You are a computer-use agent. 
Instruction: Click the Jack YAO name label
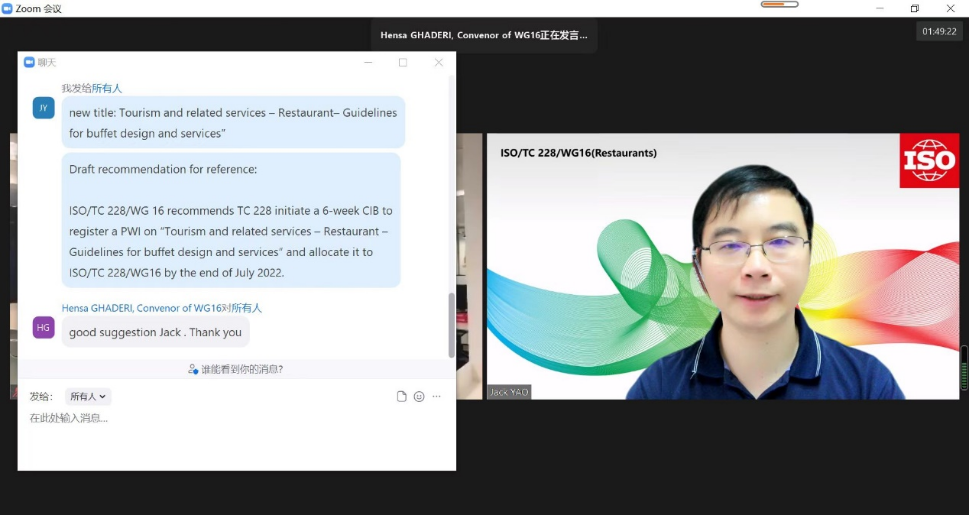[509, 392]
